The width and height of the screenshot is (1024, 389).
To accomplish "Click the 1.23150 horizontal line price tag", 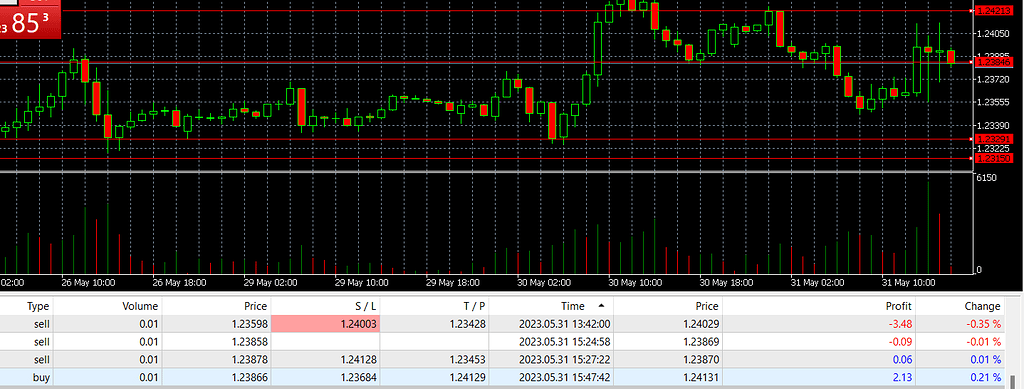I will pyautogui.click(x=993, y=159).
